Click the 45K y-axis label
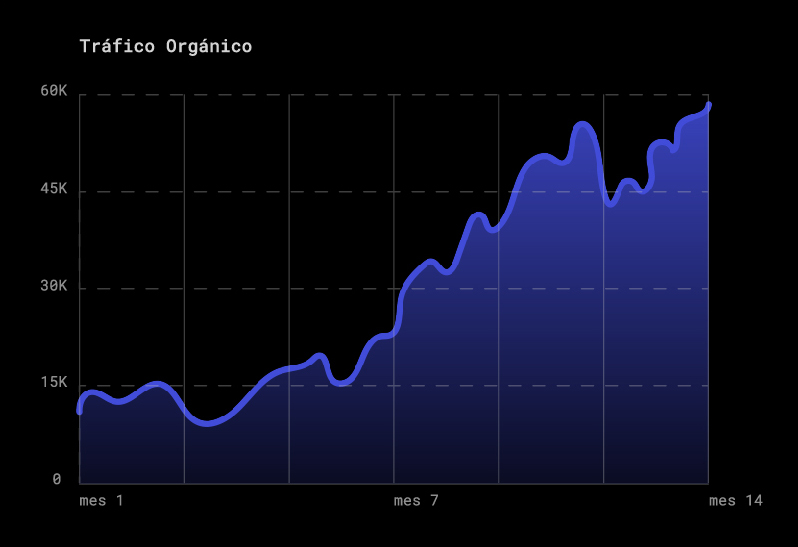Image resolution: width=798 pixels, height=547 pixels. coord(53,189)
